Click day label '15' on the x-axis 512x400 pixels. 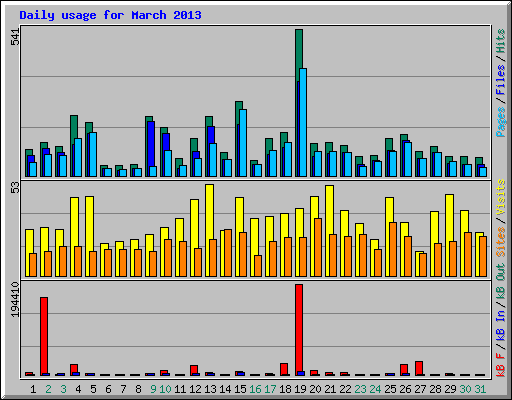click(x=240, y=389)
